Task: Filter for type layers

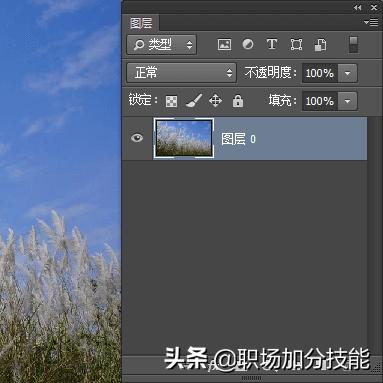Action: tap(272, 44)
